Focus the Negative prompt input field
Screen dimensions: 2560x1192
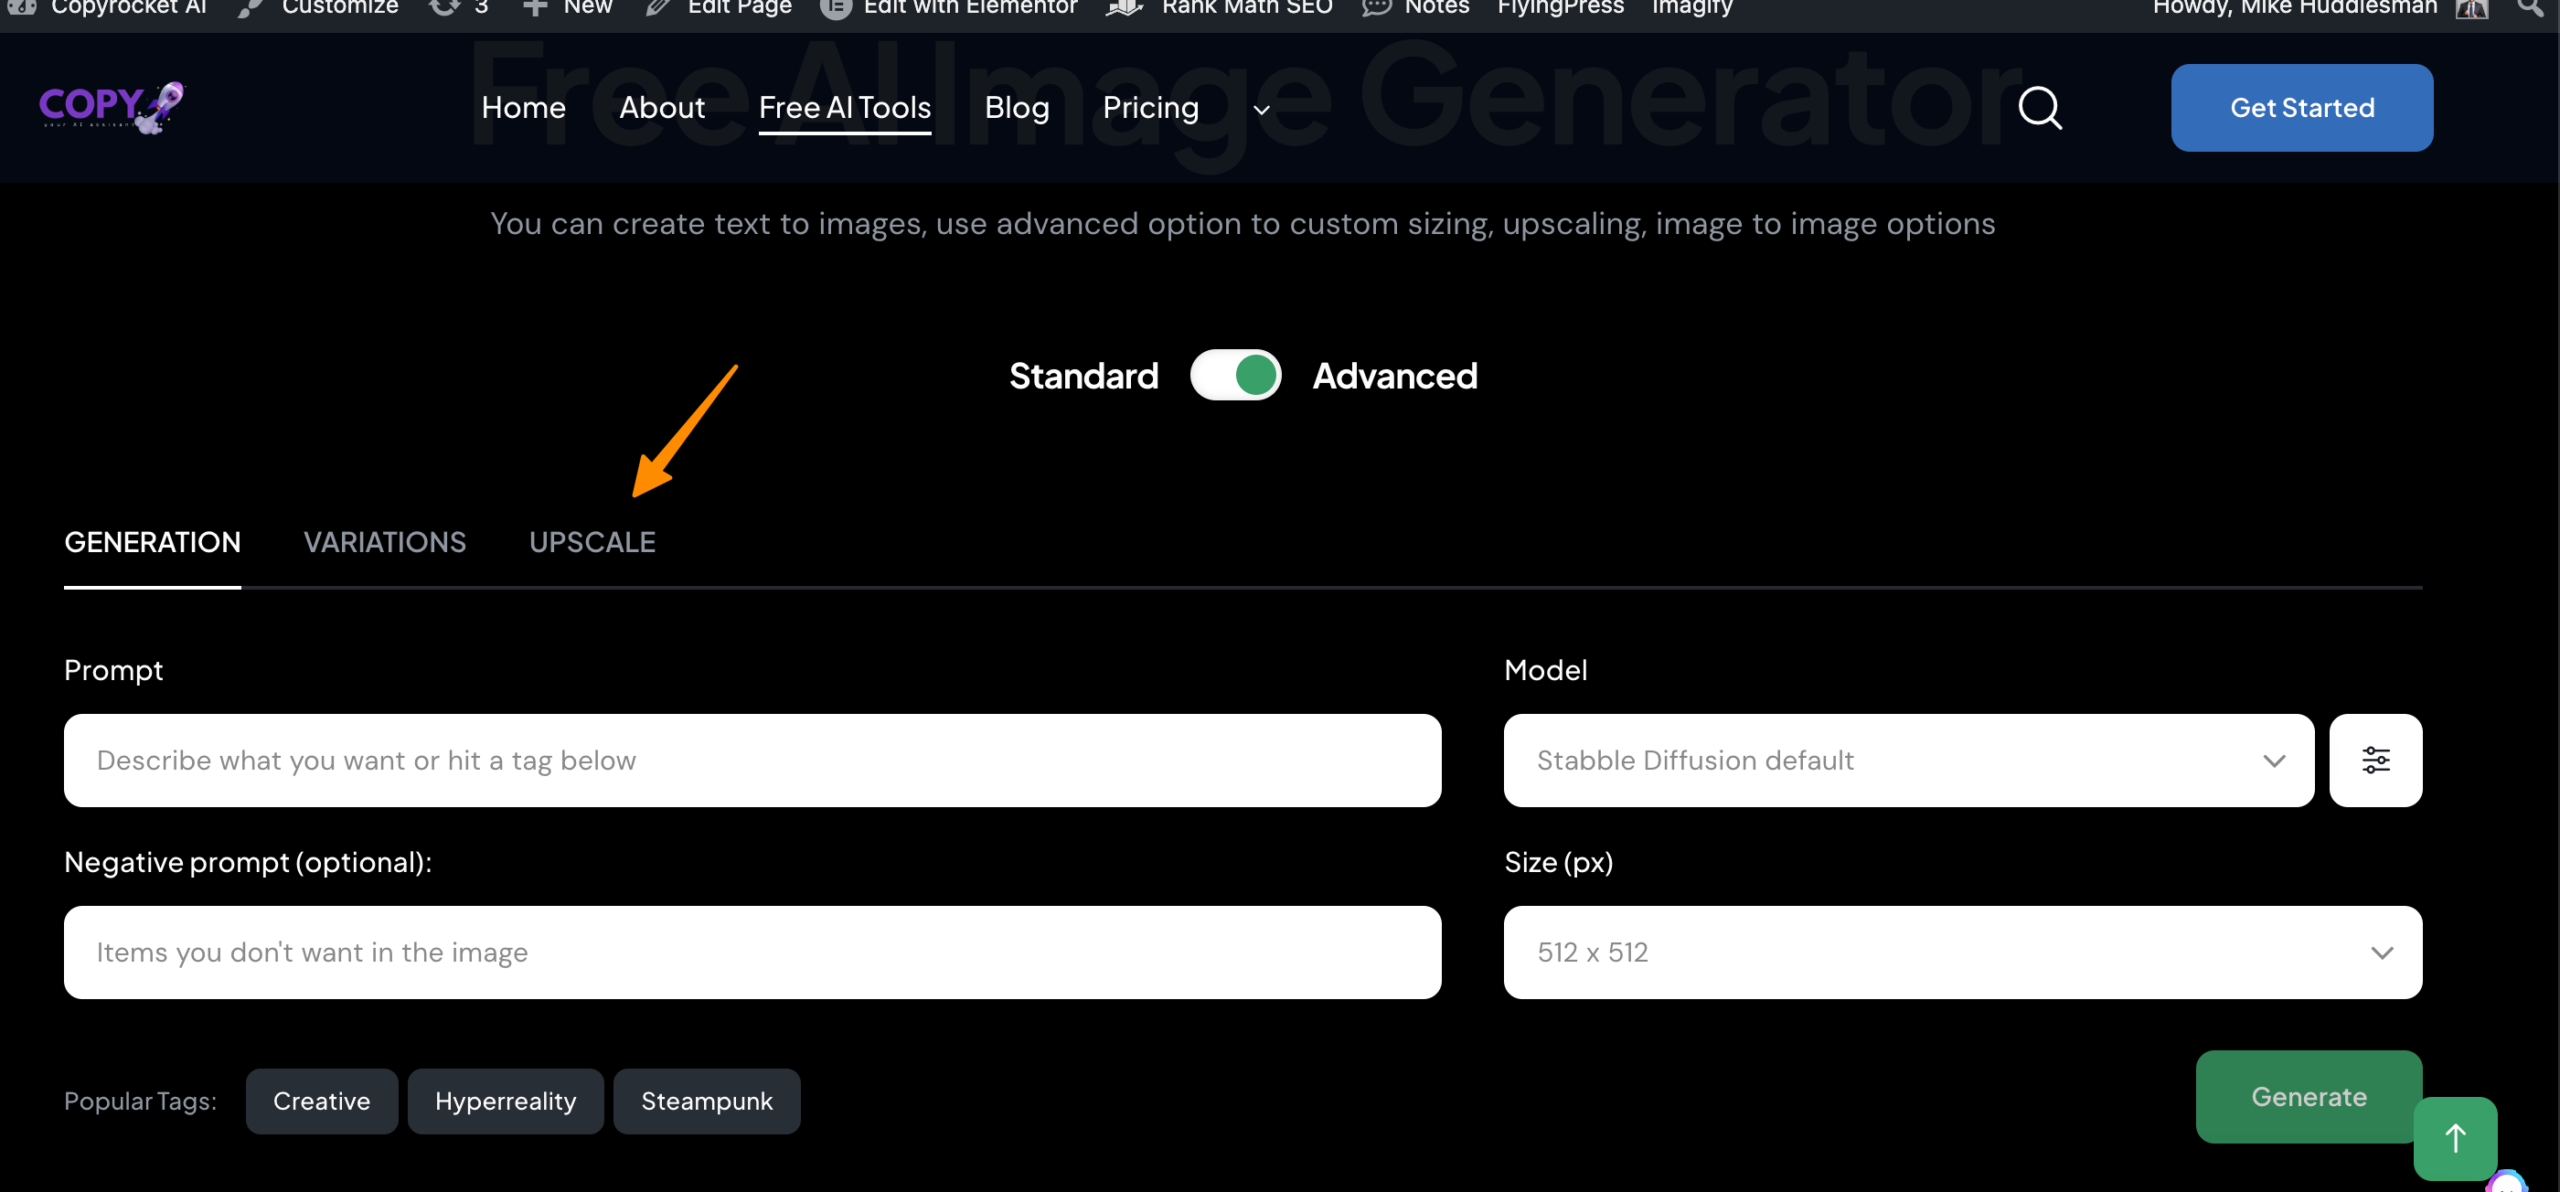click(x=752, y=952)
